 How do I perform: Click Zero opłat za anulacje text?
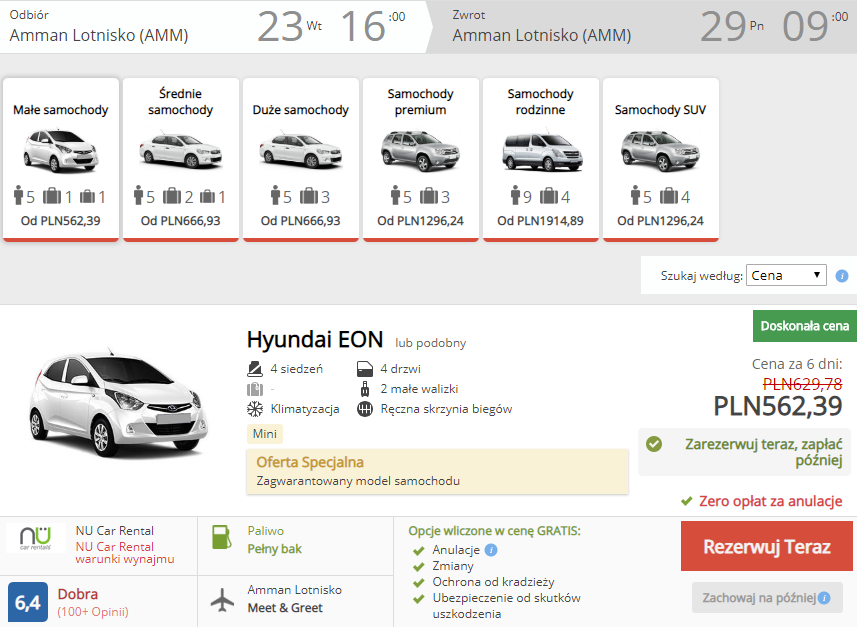tap(770, 501)
